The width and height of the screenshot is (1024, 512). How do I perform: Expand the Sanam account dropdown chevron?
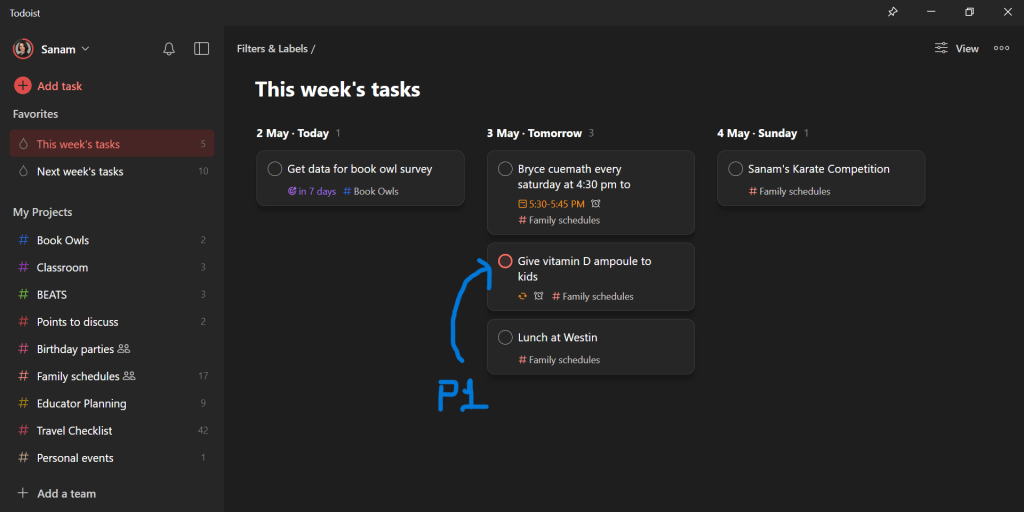(x=86, y=49)
